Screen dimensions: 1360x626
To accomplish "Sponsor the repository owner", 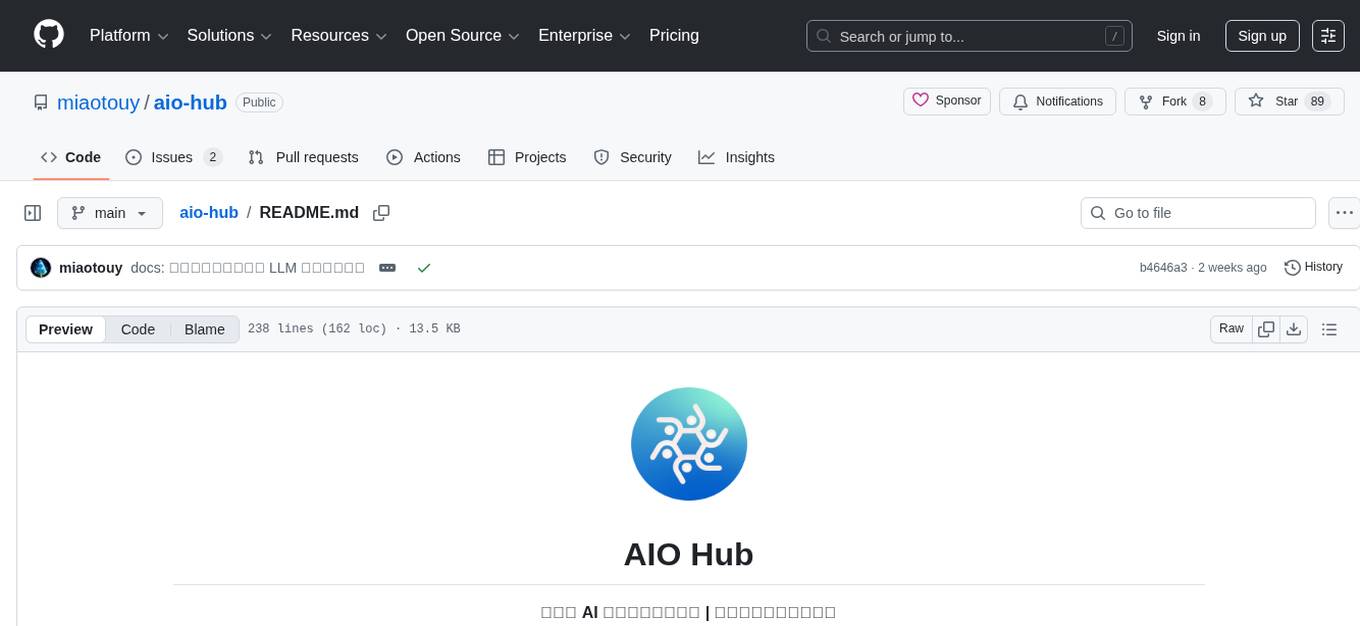I will tap(946, 100).
